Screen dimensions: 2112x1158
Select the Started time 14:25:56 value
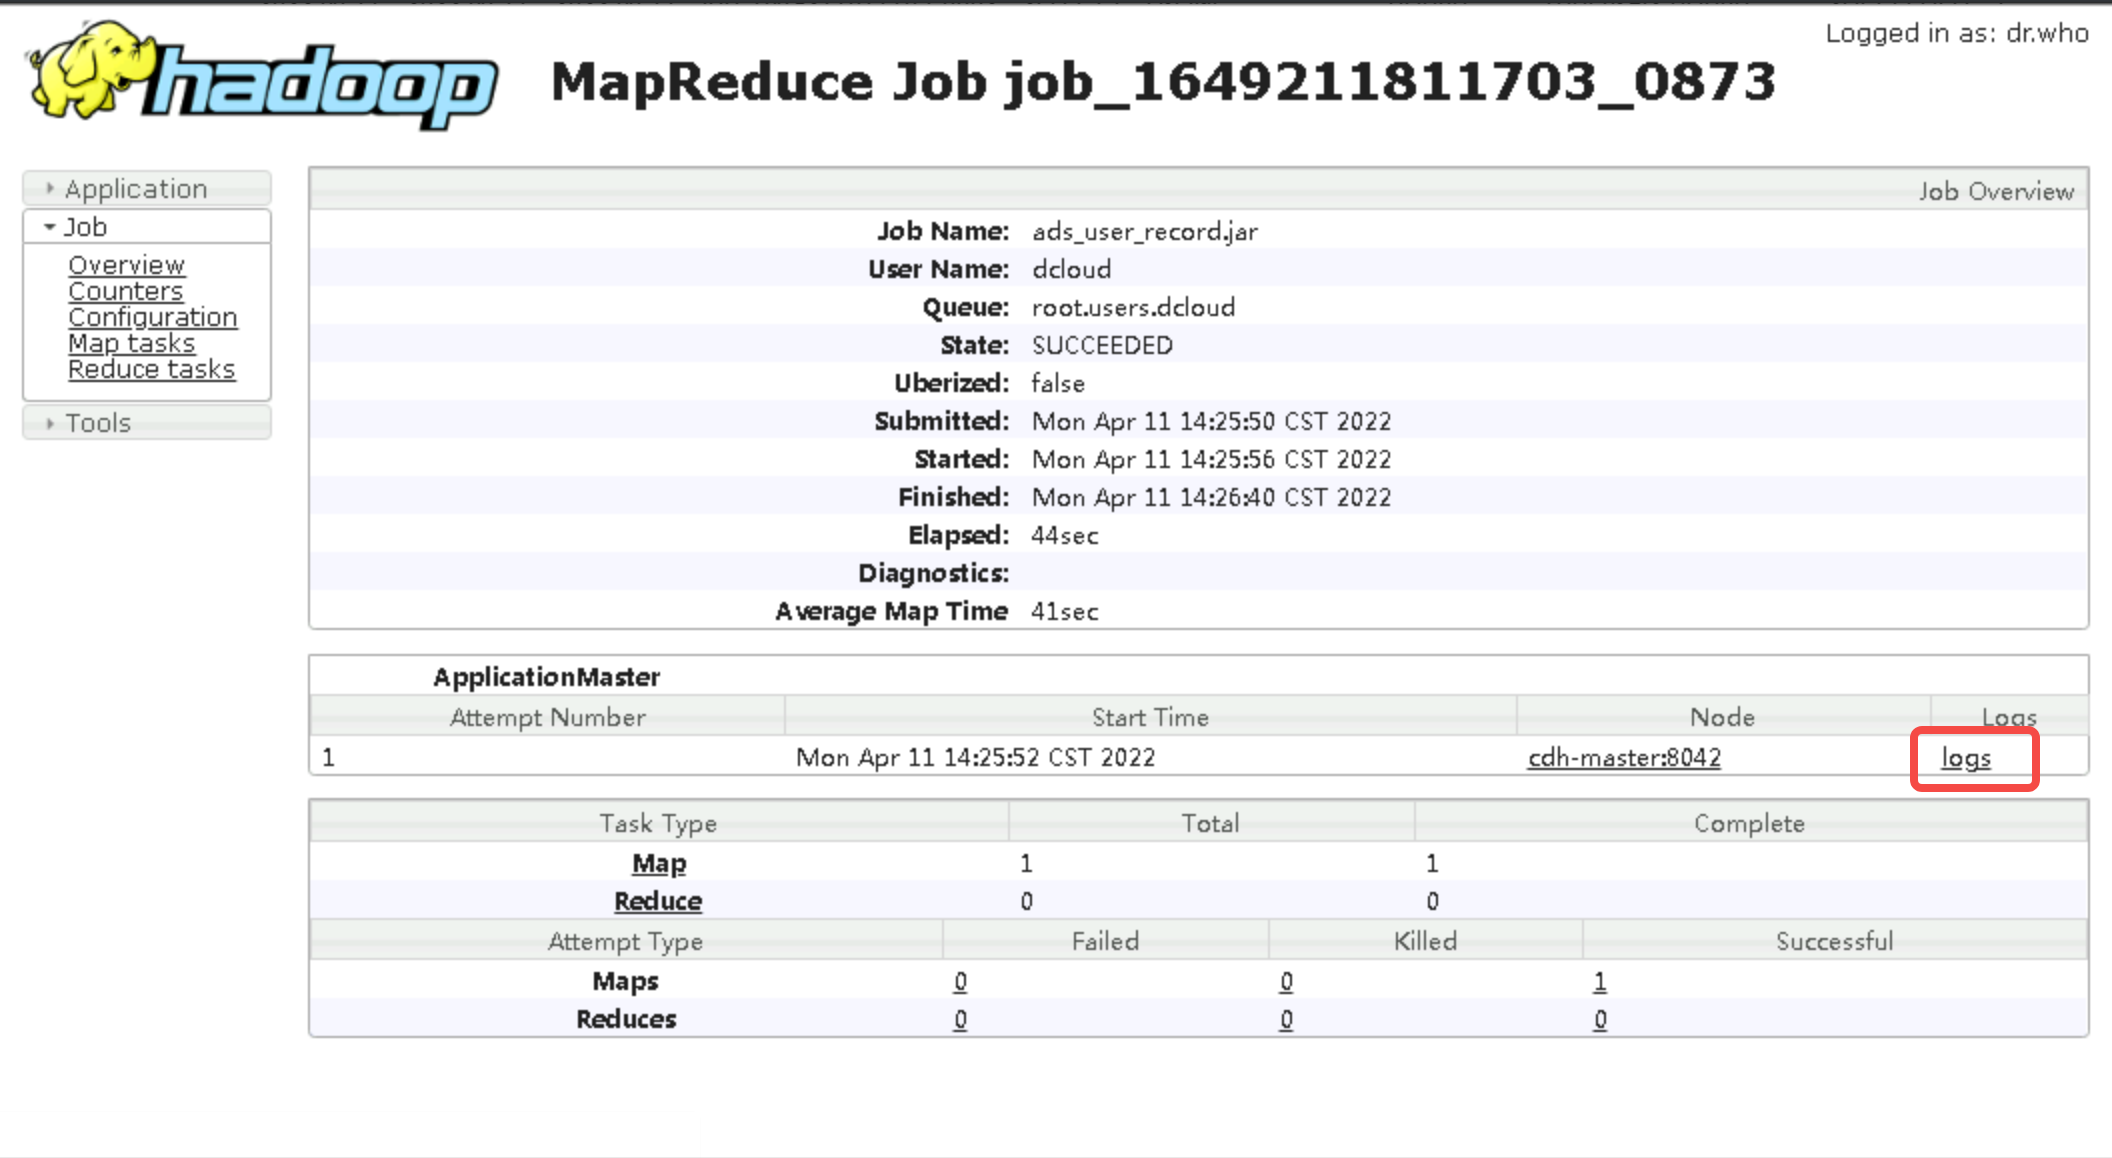point(1211,459)
